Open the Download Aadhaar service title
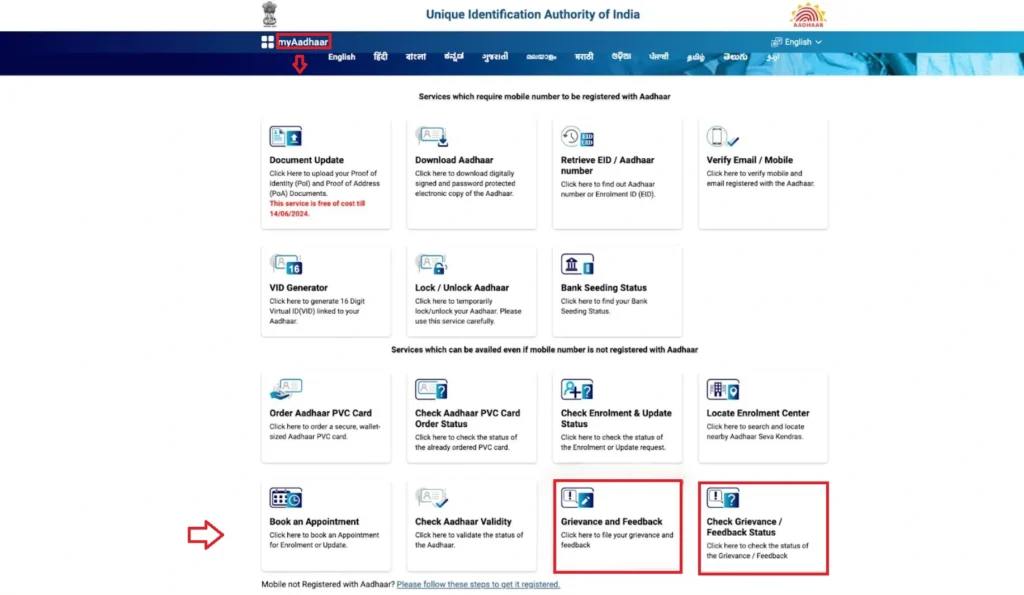 (x=454, y=160)
